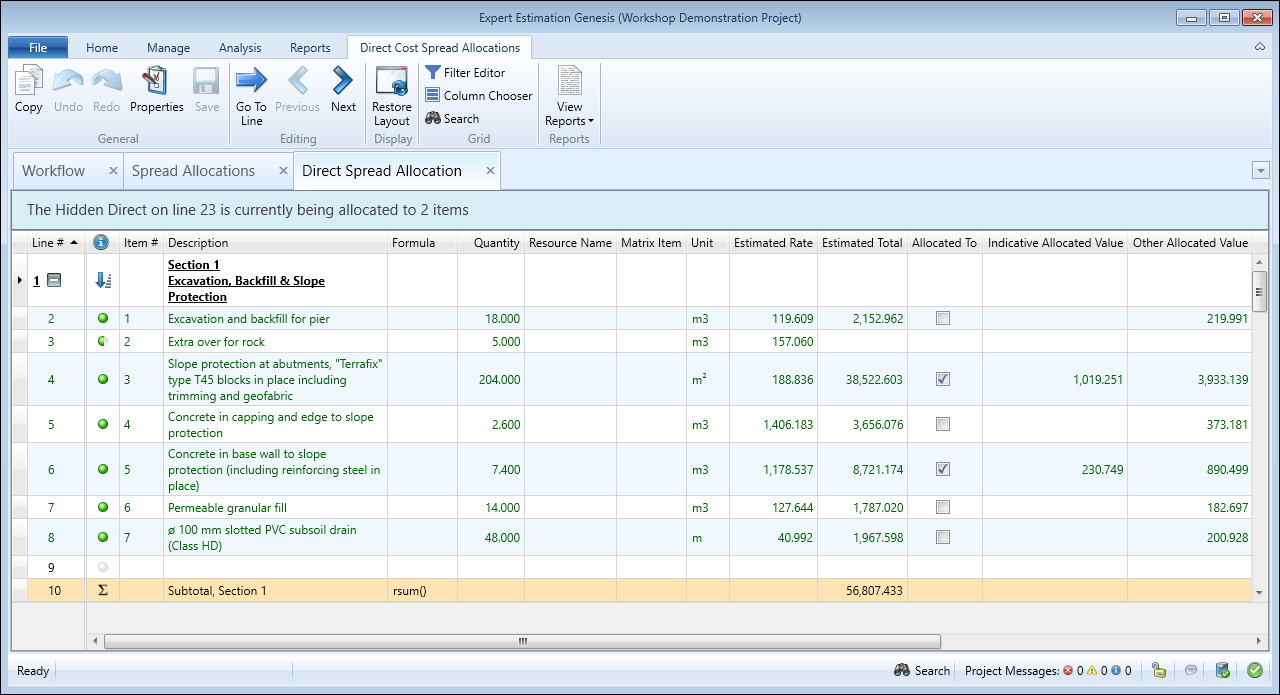Click the Search button in Grid group

(x=452, y=118)
